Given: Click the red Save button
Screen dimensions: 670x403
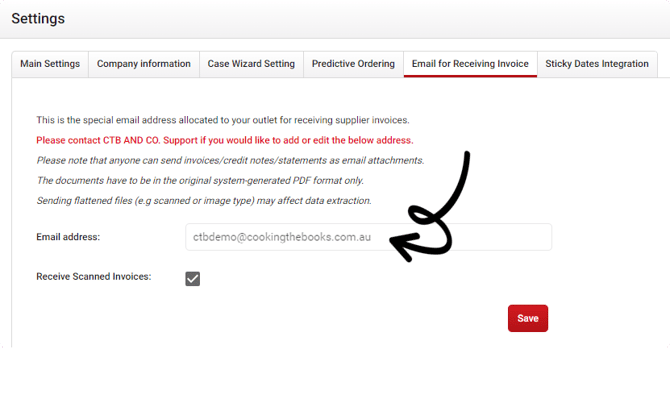Looking at the screenshot, I should (x=528, y=318).
